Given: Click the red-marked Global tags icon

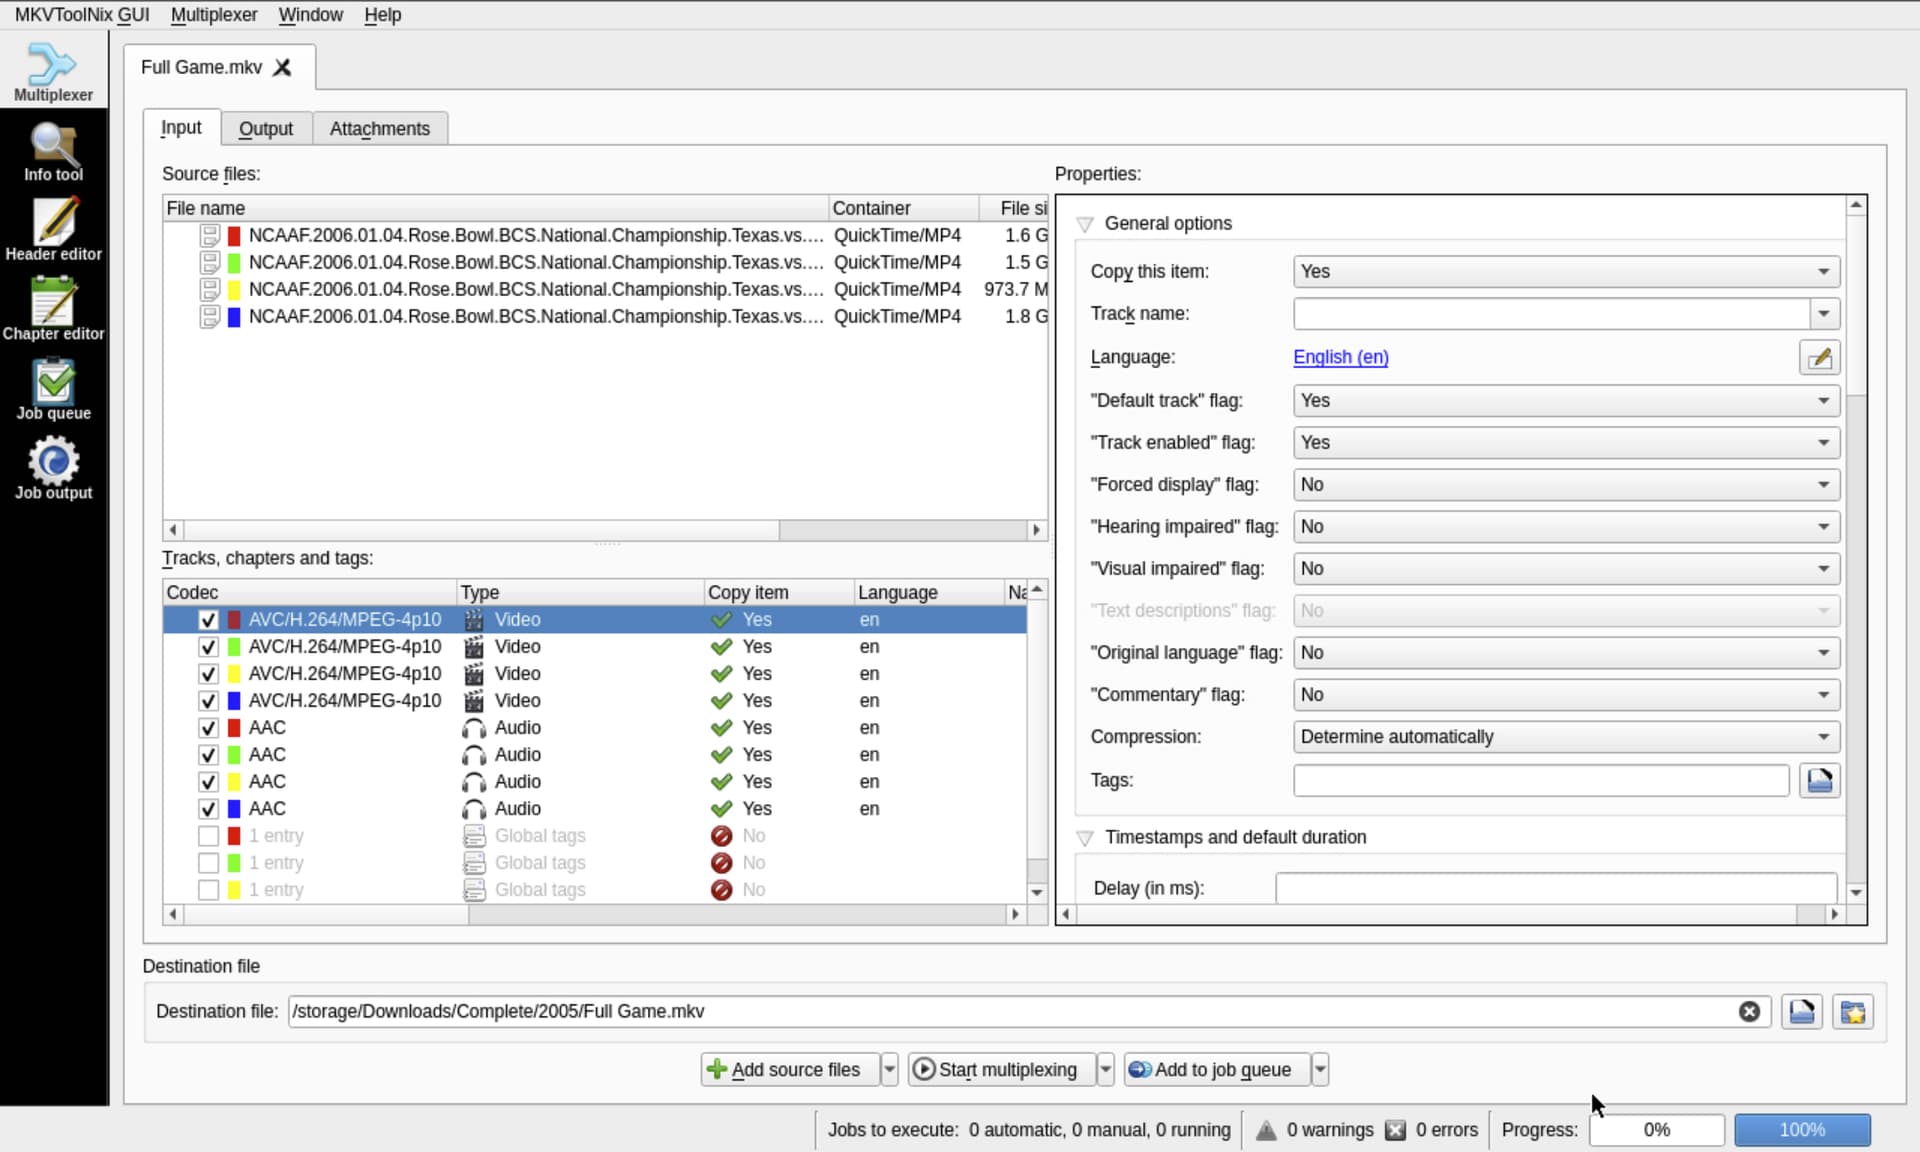Looking at the screenshot, I should tap(474, 836).
